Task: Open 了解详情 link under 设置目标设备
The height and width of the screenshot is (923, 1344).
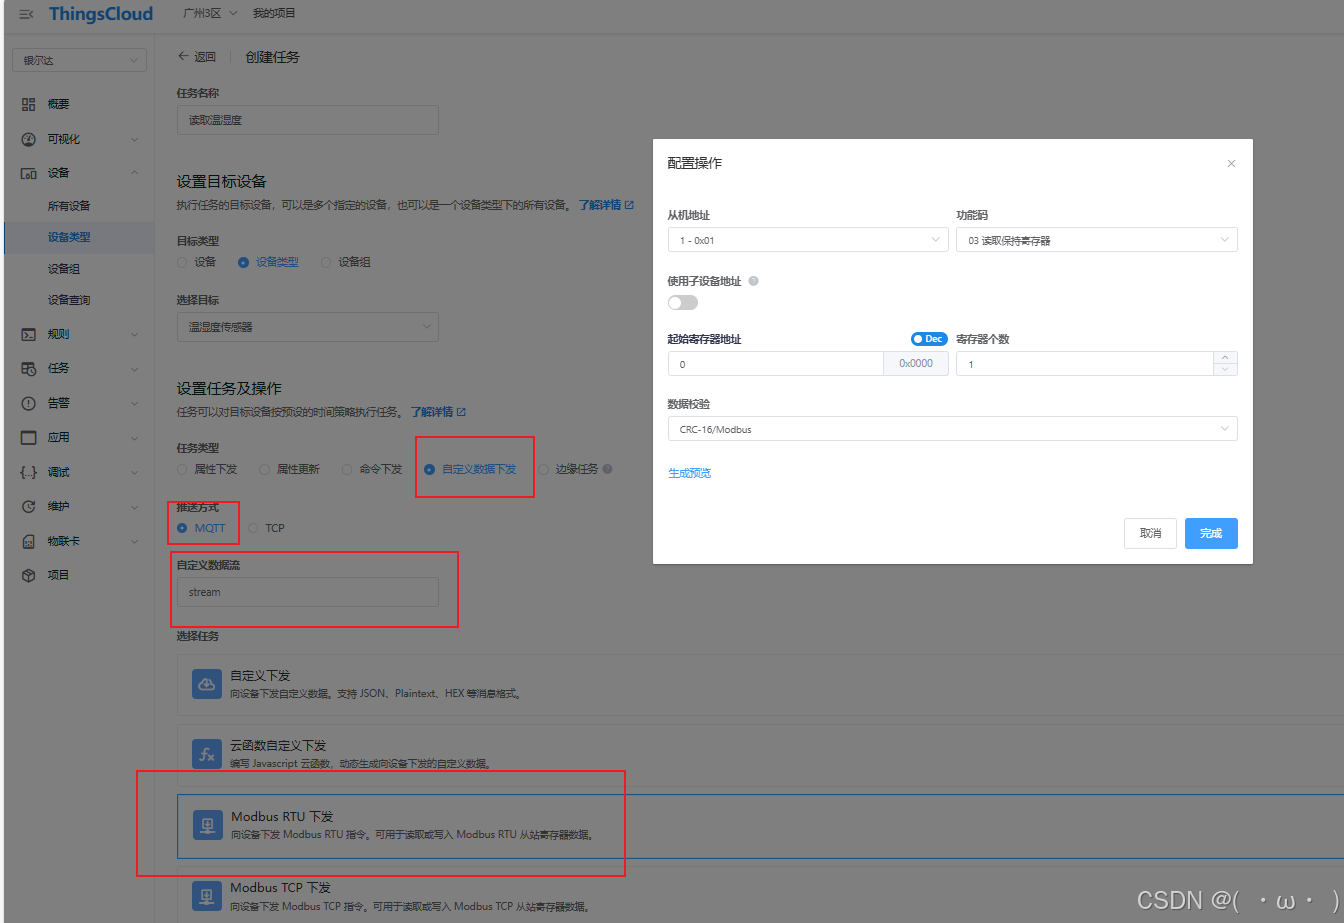Action: [x=606, y=205]
